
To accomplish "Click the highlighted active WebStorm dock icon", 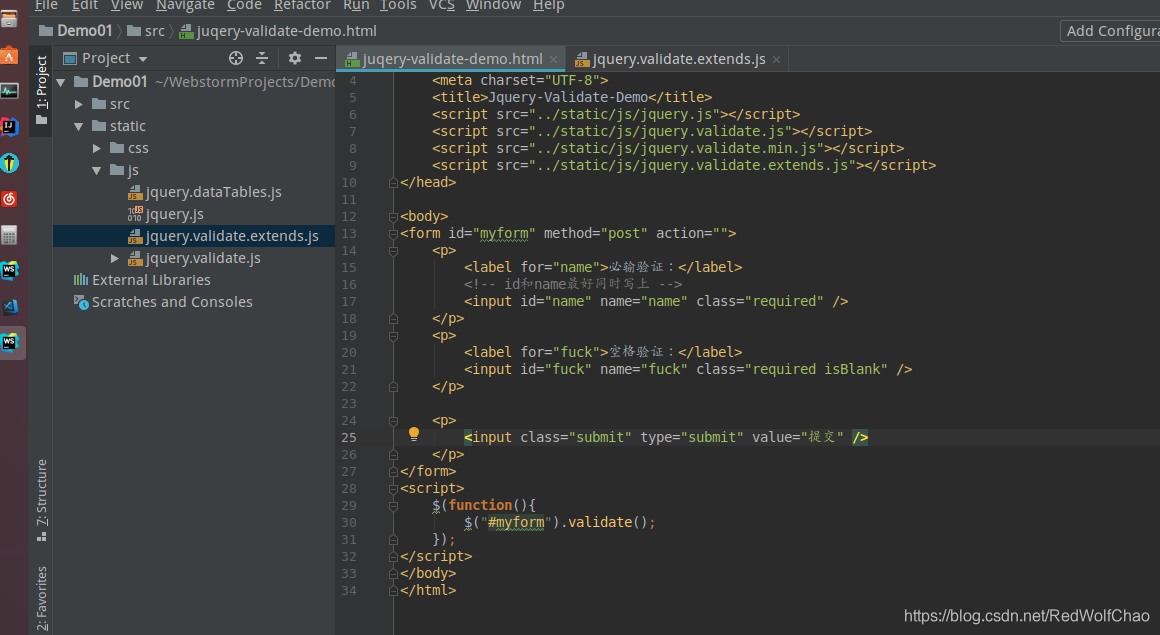I will coord(9,343).
